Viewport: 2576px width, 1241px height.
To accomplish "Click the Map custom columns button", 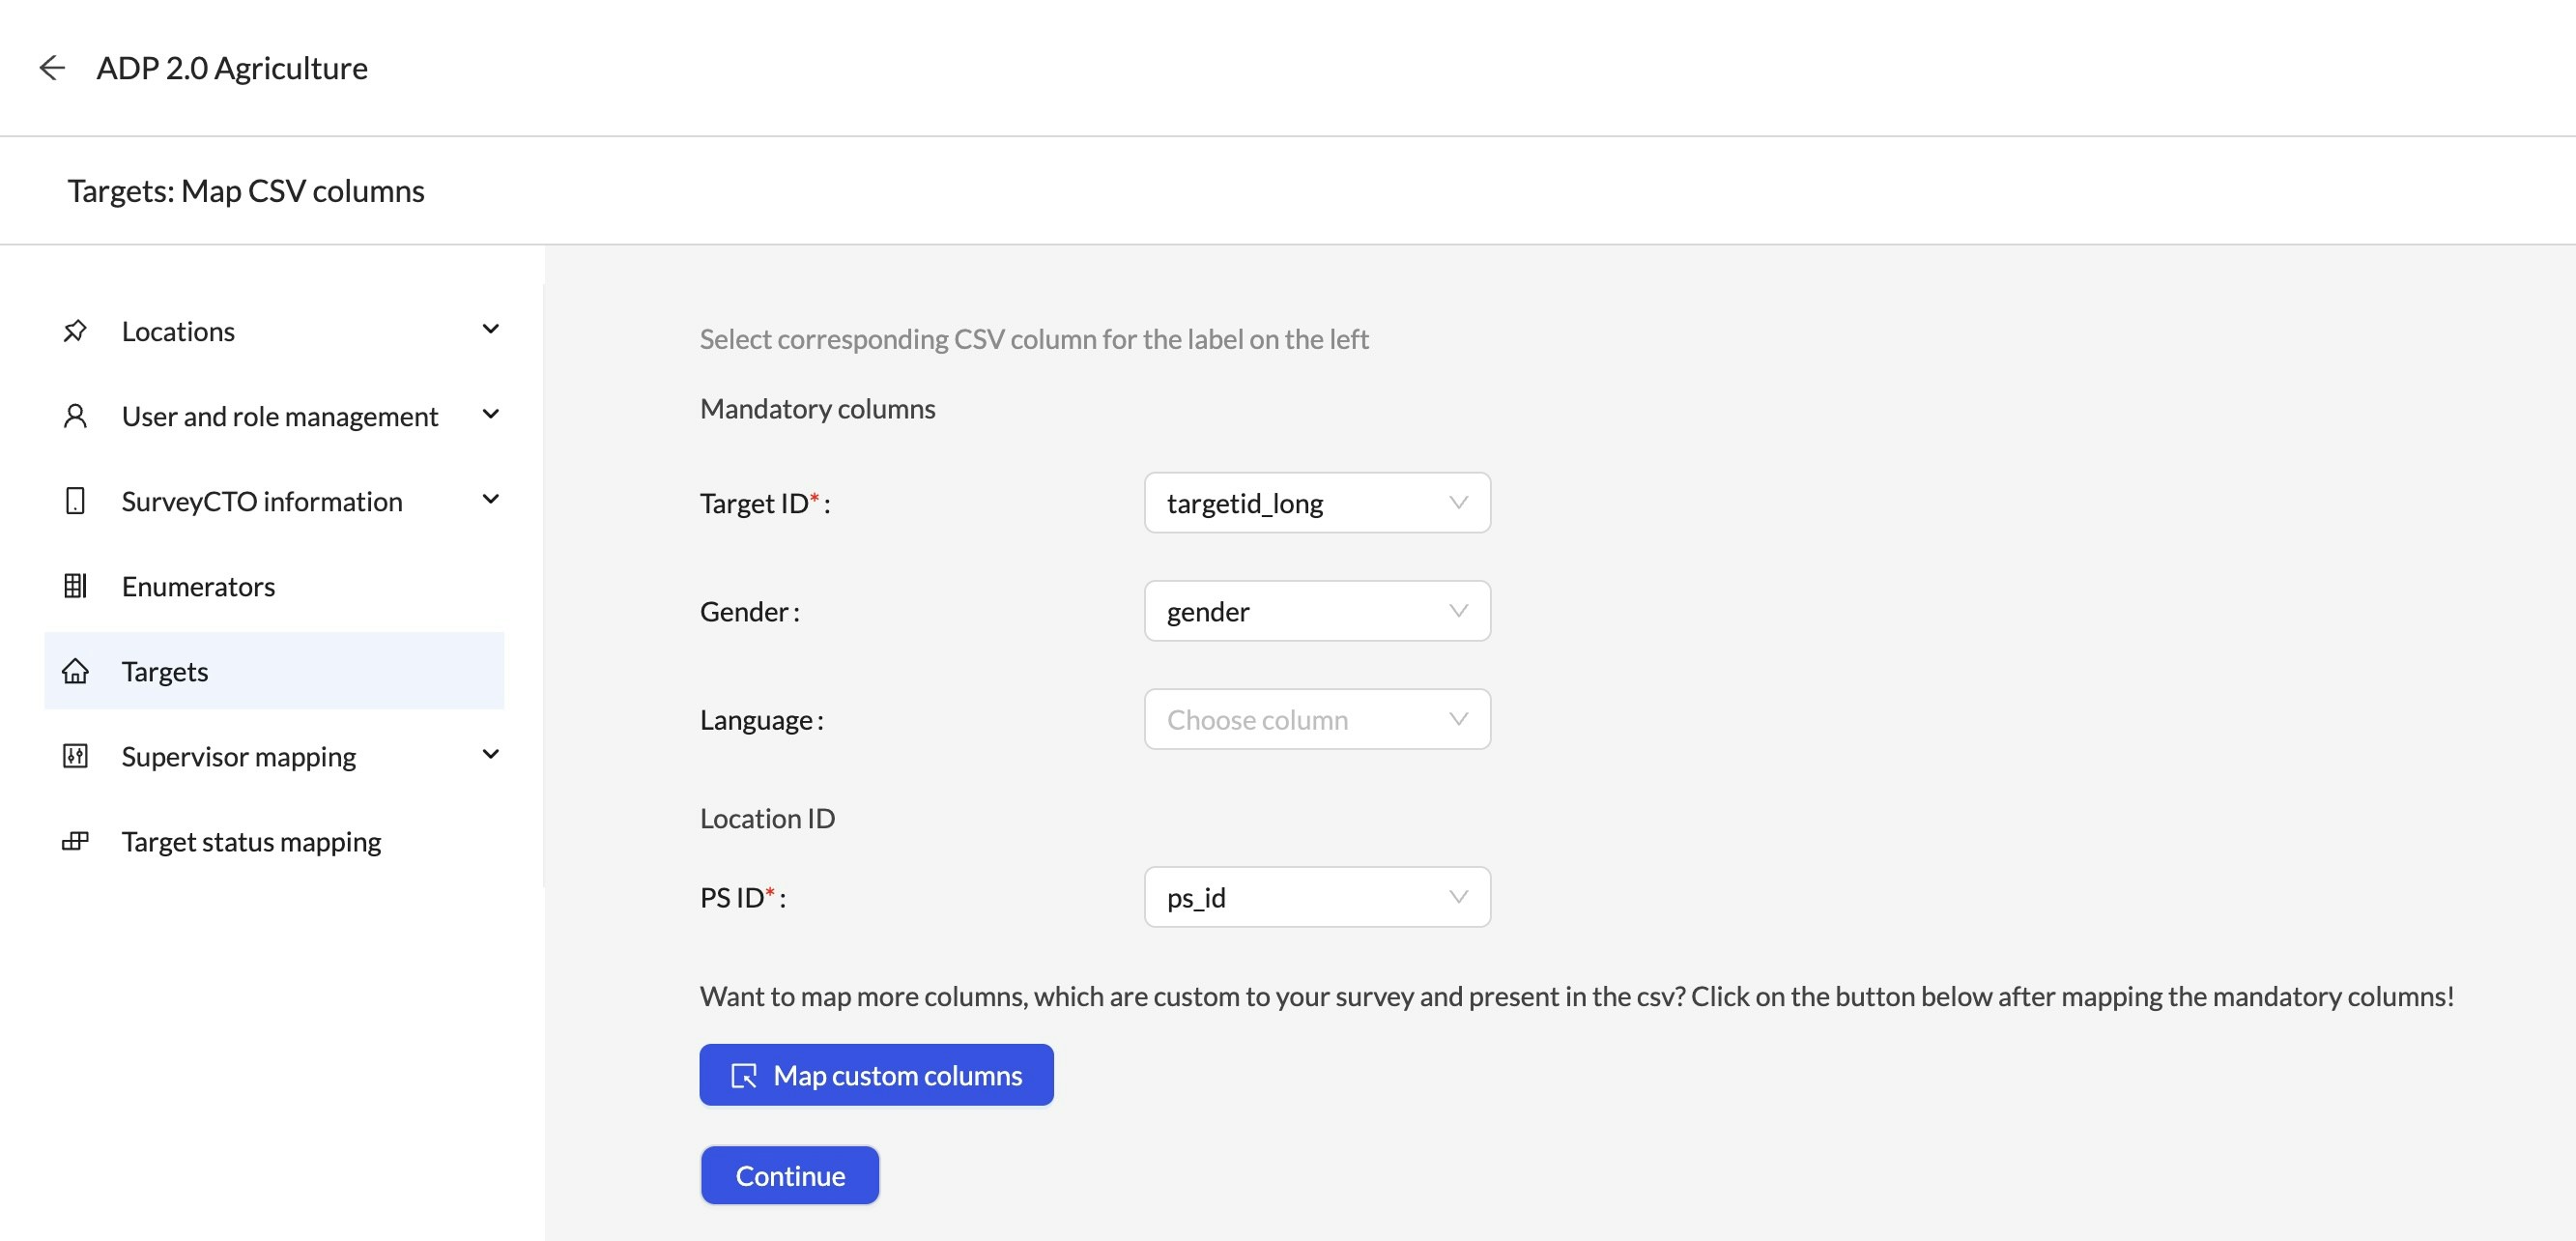I will pos(876,1075).
